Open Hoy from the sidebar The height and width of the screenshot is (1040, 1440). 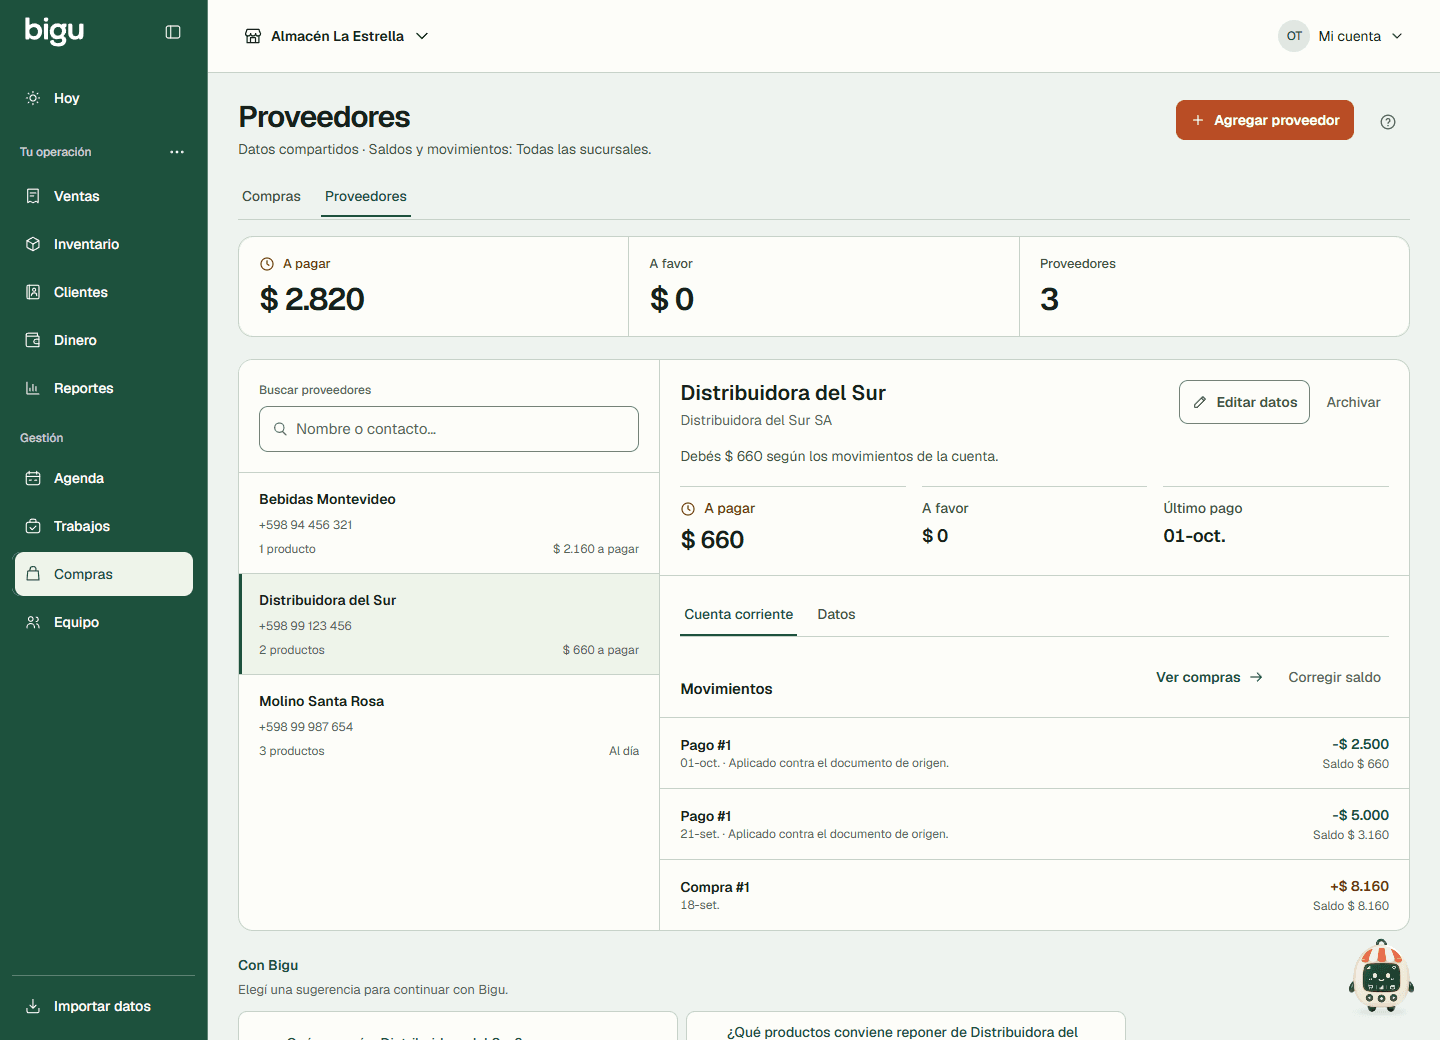click(104, 98)
